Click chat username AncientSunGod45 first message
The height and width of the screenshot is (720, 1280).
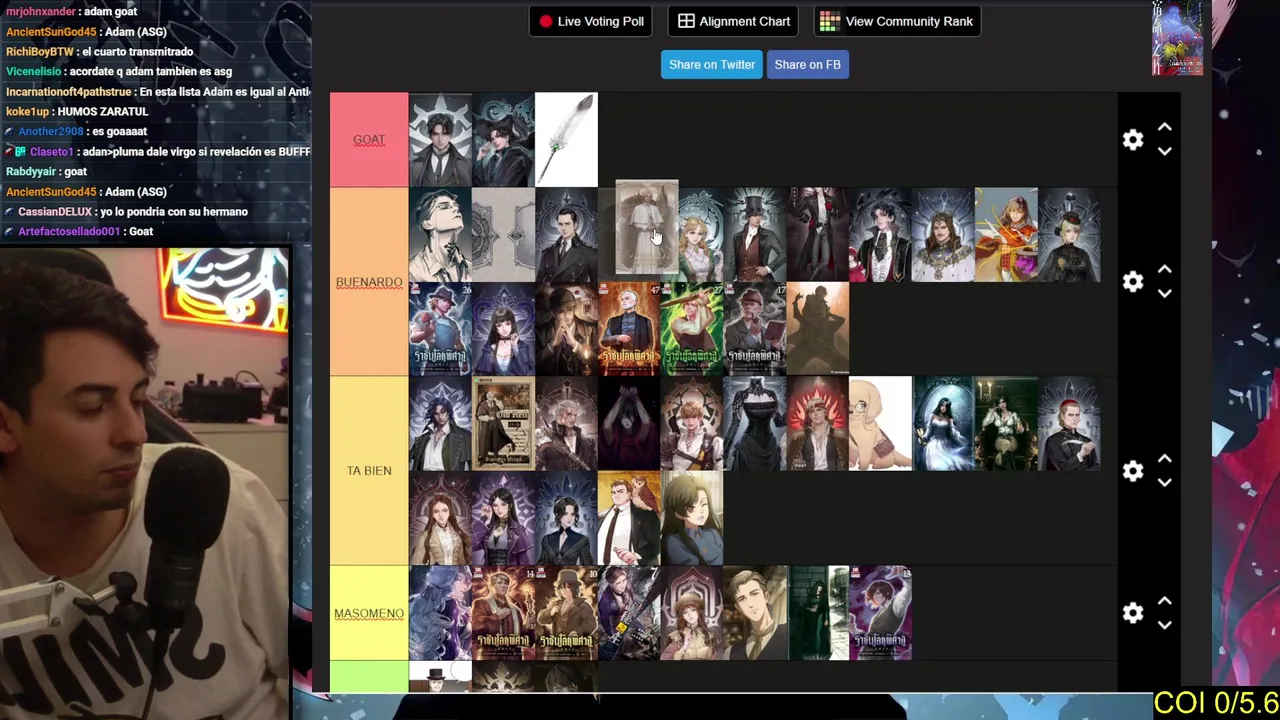tap(51, 32)
